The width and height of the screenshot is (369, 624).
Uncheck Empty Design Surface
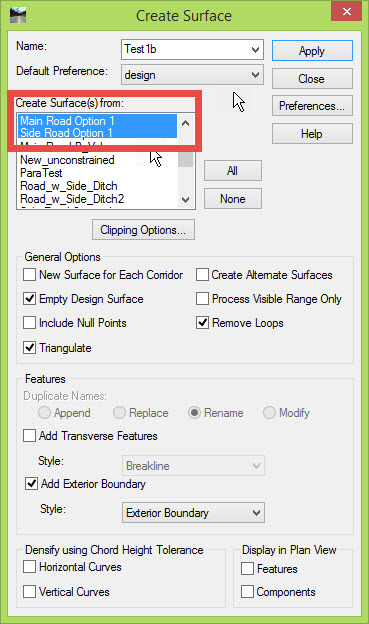[29, 298]
